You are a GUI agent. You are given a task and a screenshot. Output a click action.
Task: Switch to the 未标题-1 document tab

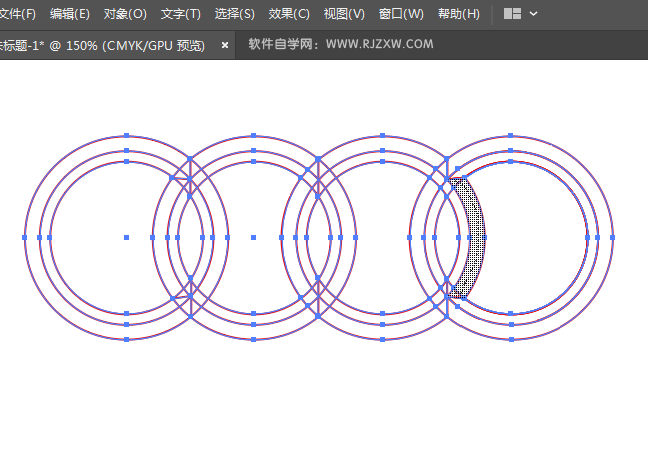click(102, 45)
